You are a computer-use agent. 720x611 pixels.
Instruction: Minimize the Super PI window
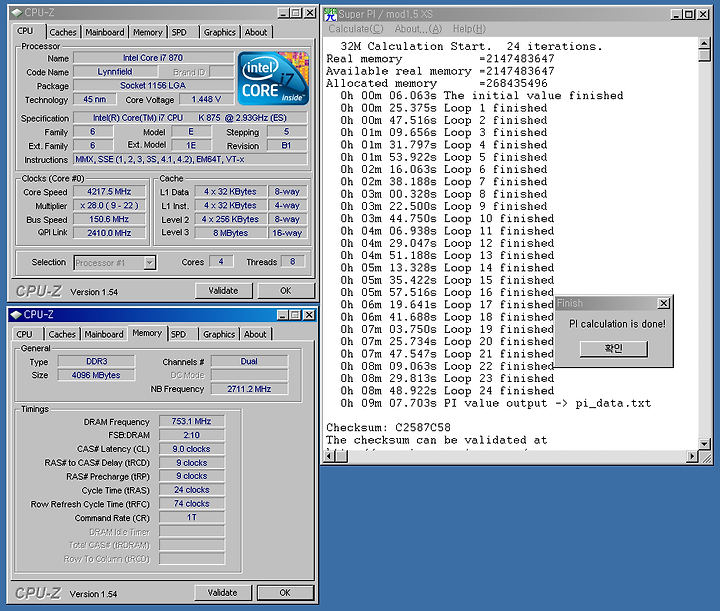[x=676, y=14]
